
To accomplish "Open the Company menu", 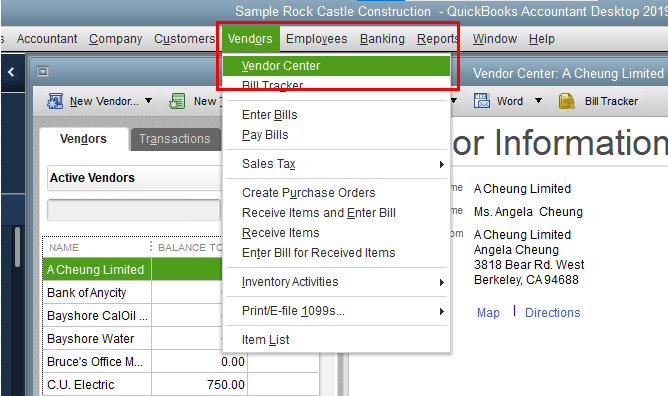I will pos(115,39).
